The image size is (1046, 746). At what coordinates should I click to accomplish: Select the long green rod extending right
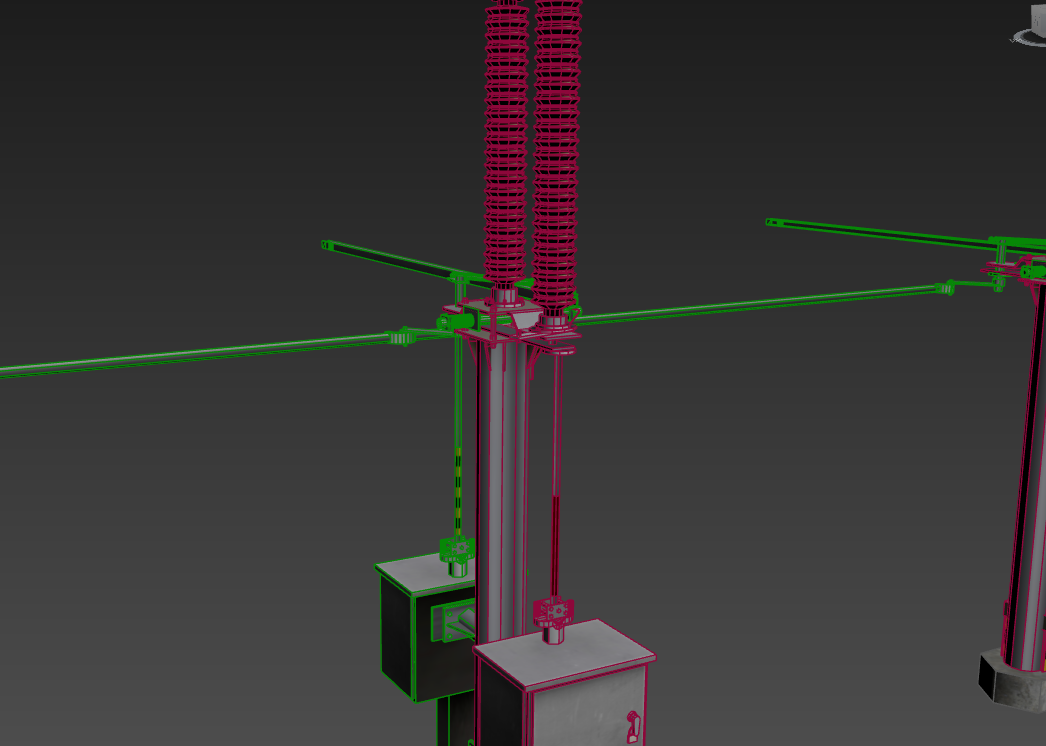[x=760, y=302]
